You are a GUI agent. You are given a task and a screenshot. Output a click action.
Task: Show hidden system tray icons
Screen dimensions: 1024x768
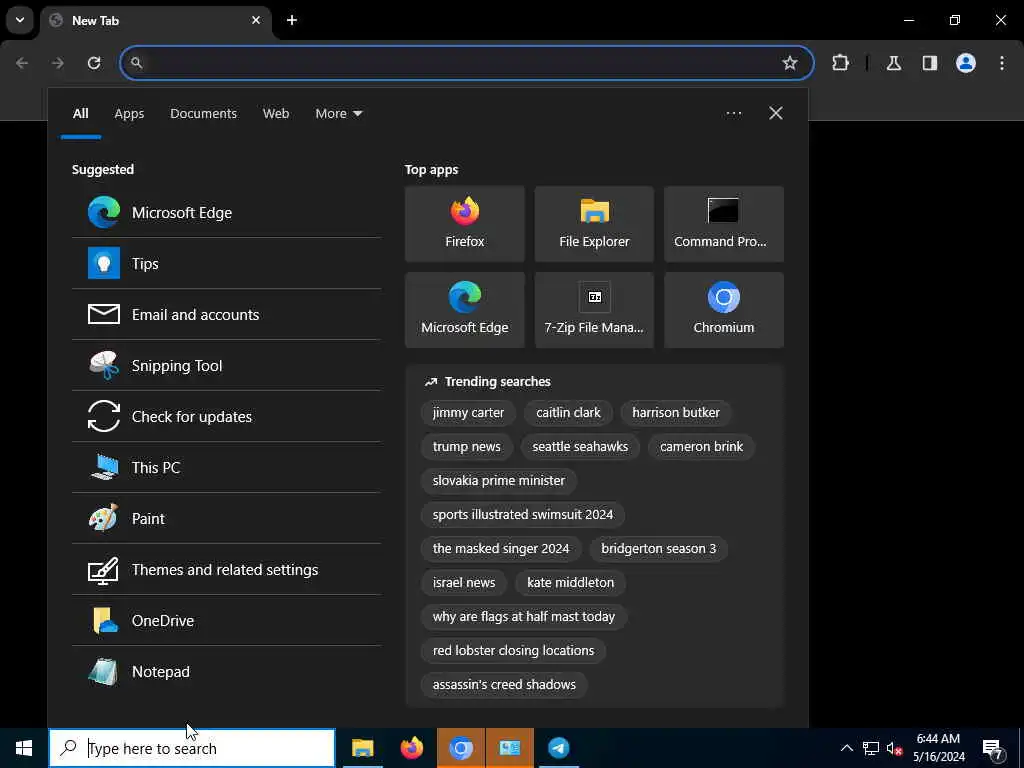coord(846,748)
